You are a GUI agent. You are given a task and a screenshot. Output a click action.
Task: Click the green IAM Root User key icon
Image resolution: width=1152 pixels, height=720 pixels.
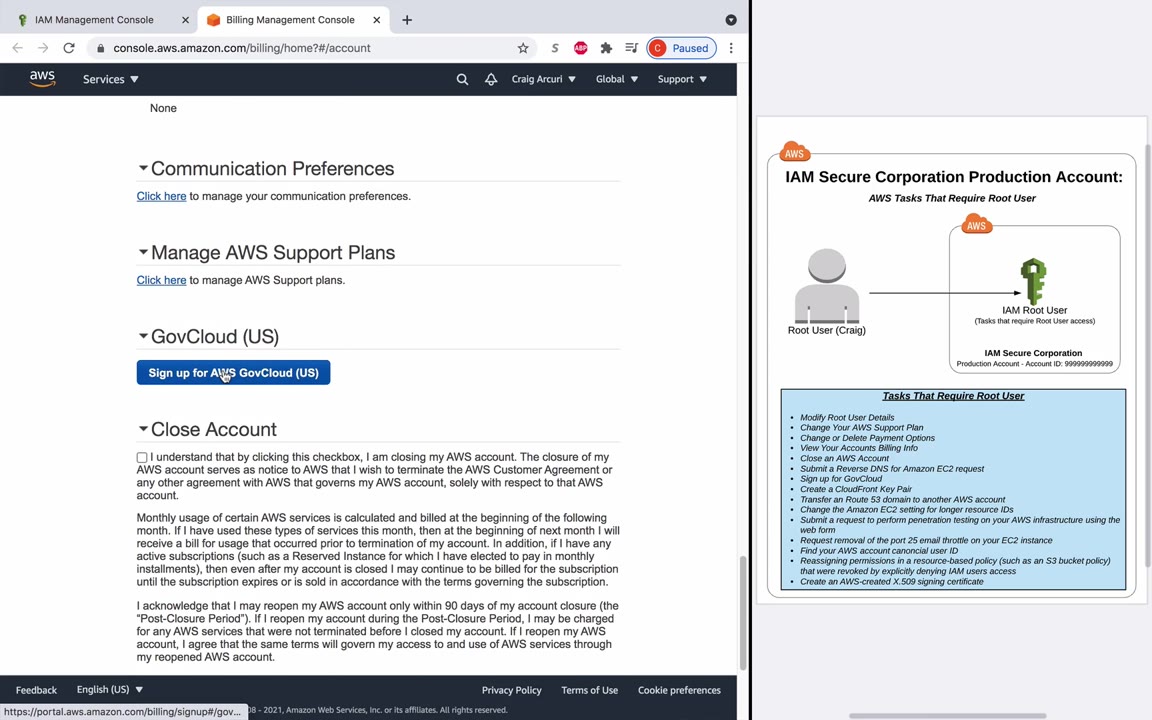coord(1033,281)
